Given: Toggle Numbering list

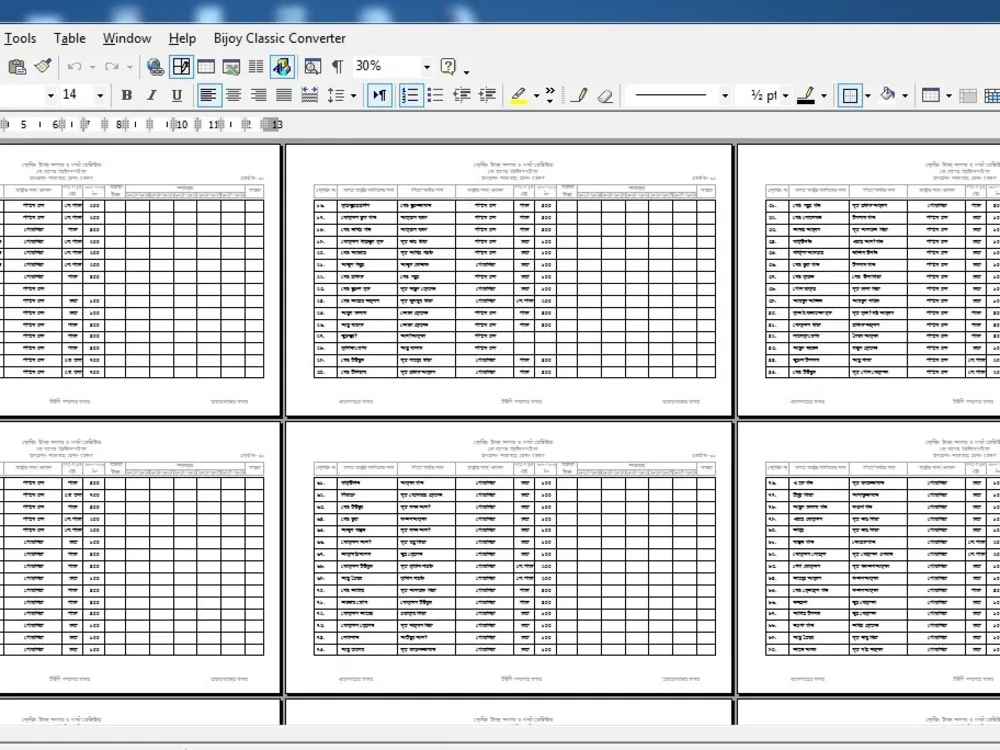Looking at the screenshot, I should click(411, 96).
